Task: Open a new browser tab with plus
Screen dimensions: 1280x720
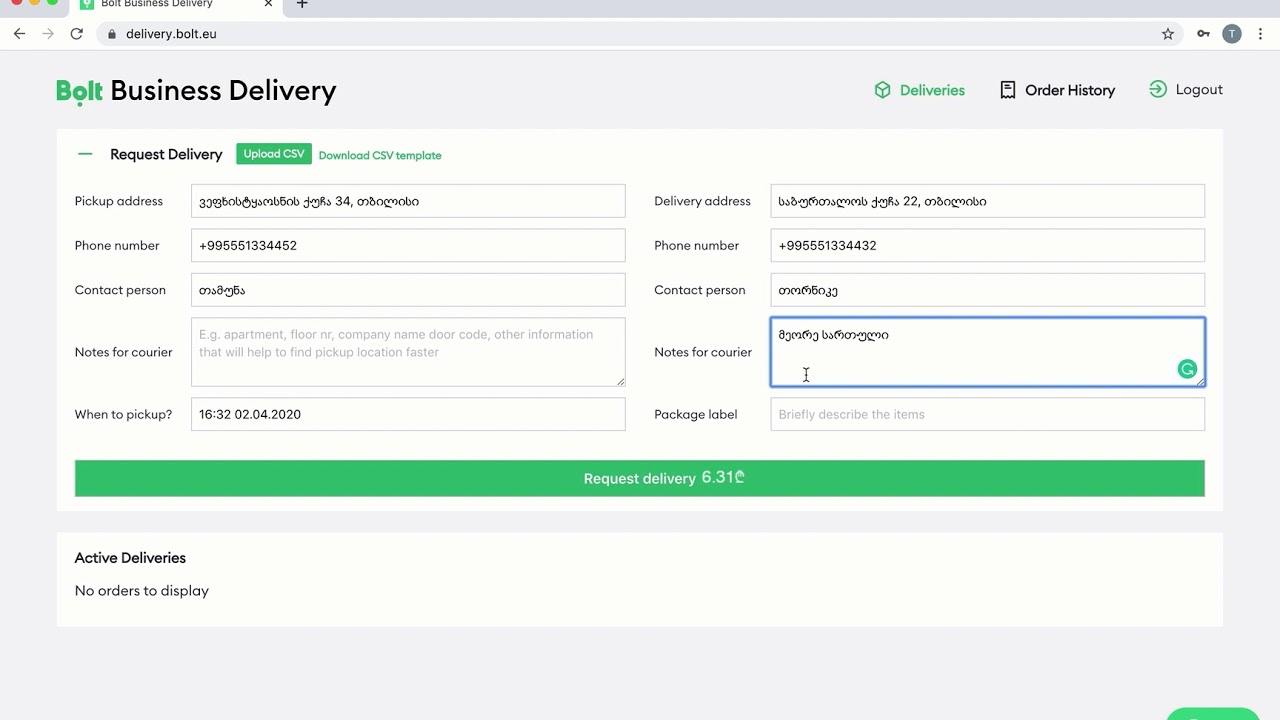Action: 302,4
